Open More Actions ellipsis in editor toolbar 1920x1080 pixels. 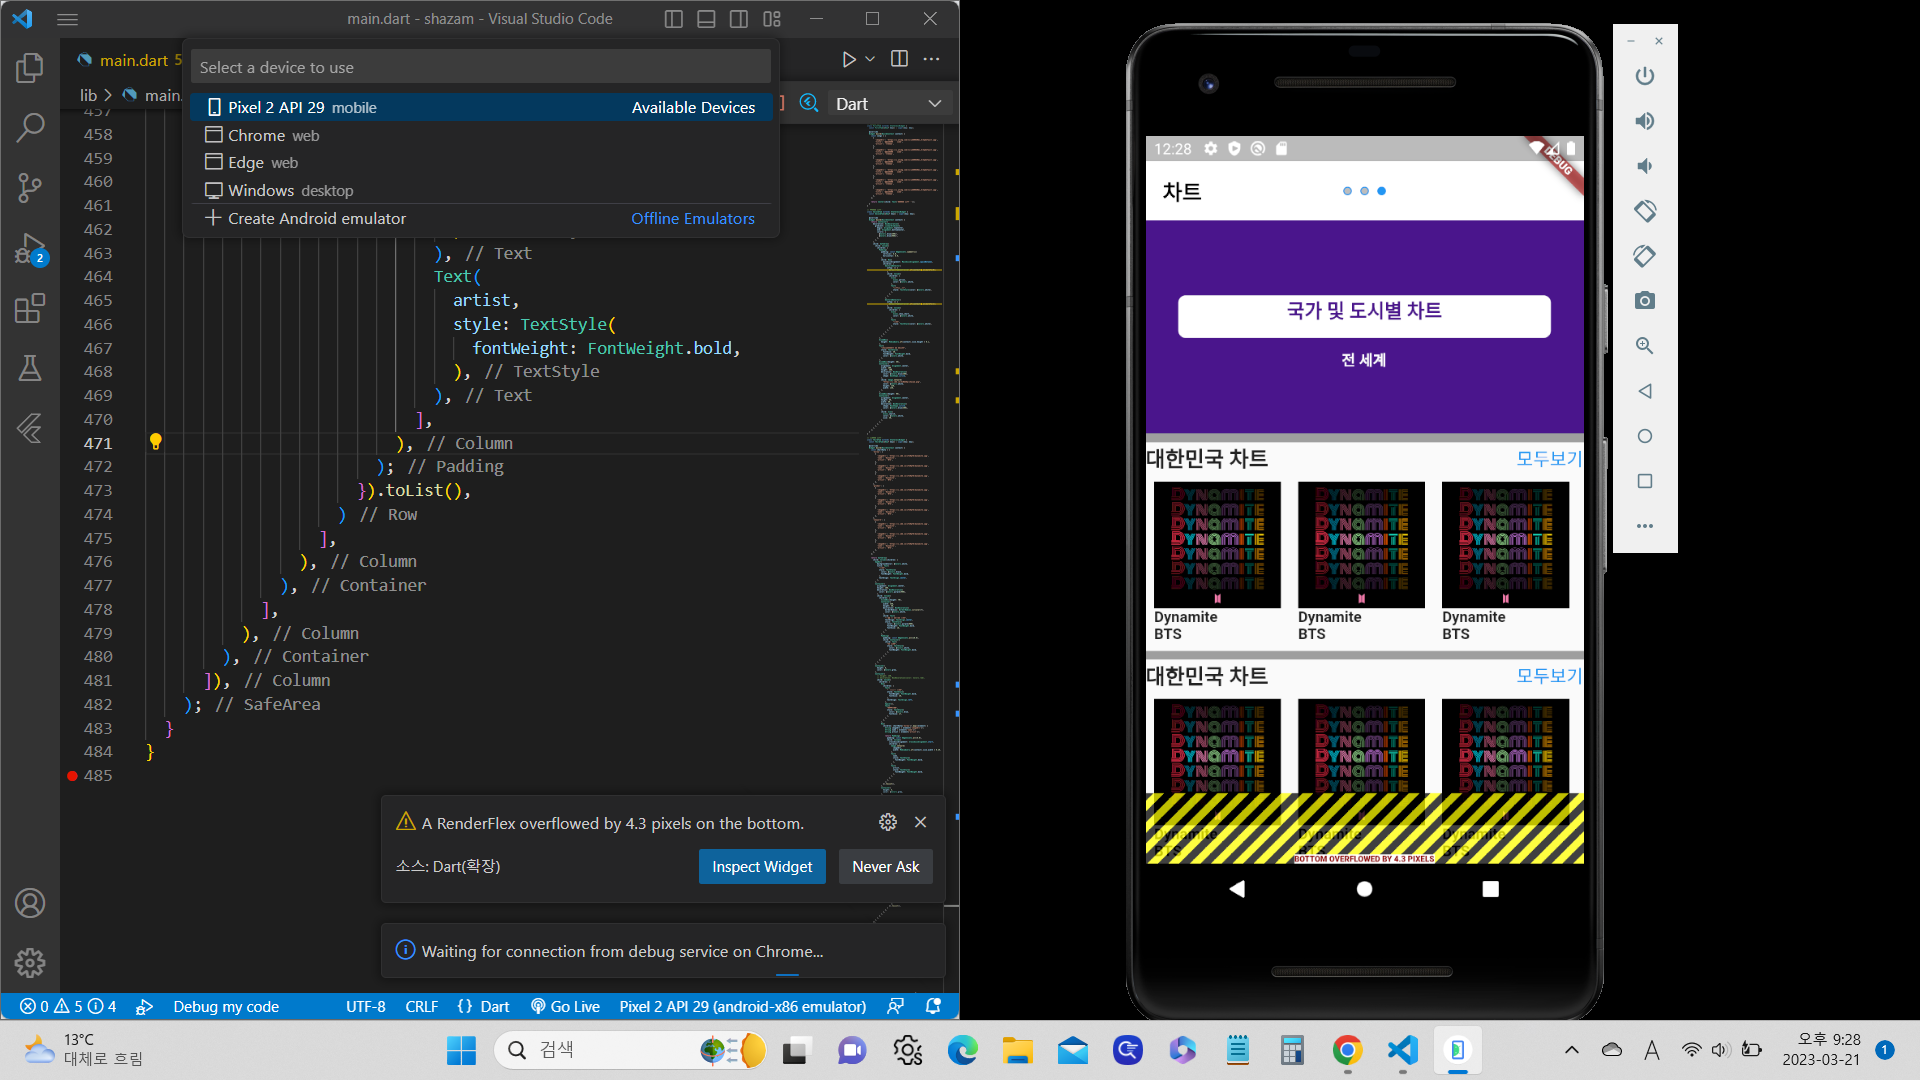click(932, 59)
